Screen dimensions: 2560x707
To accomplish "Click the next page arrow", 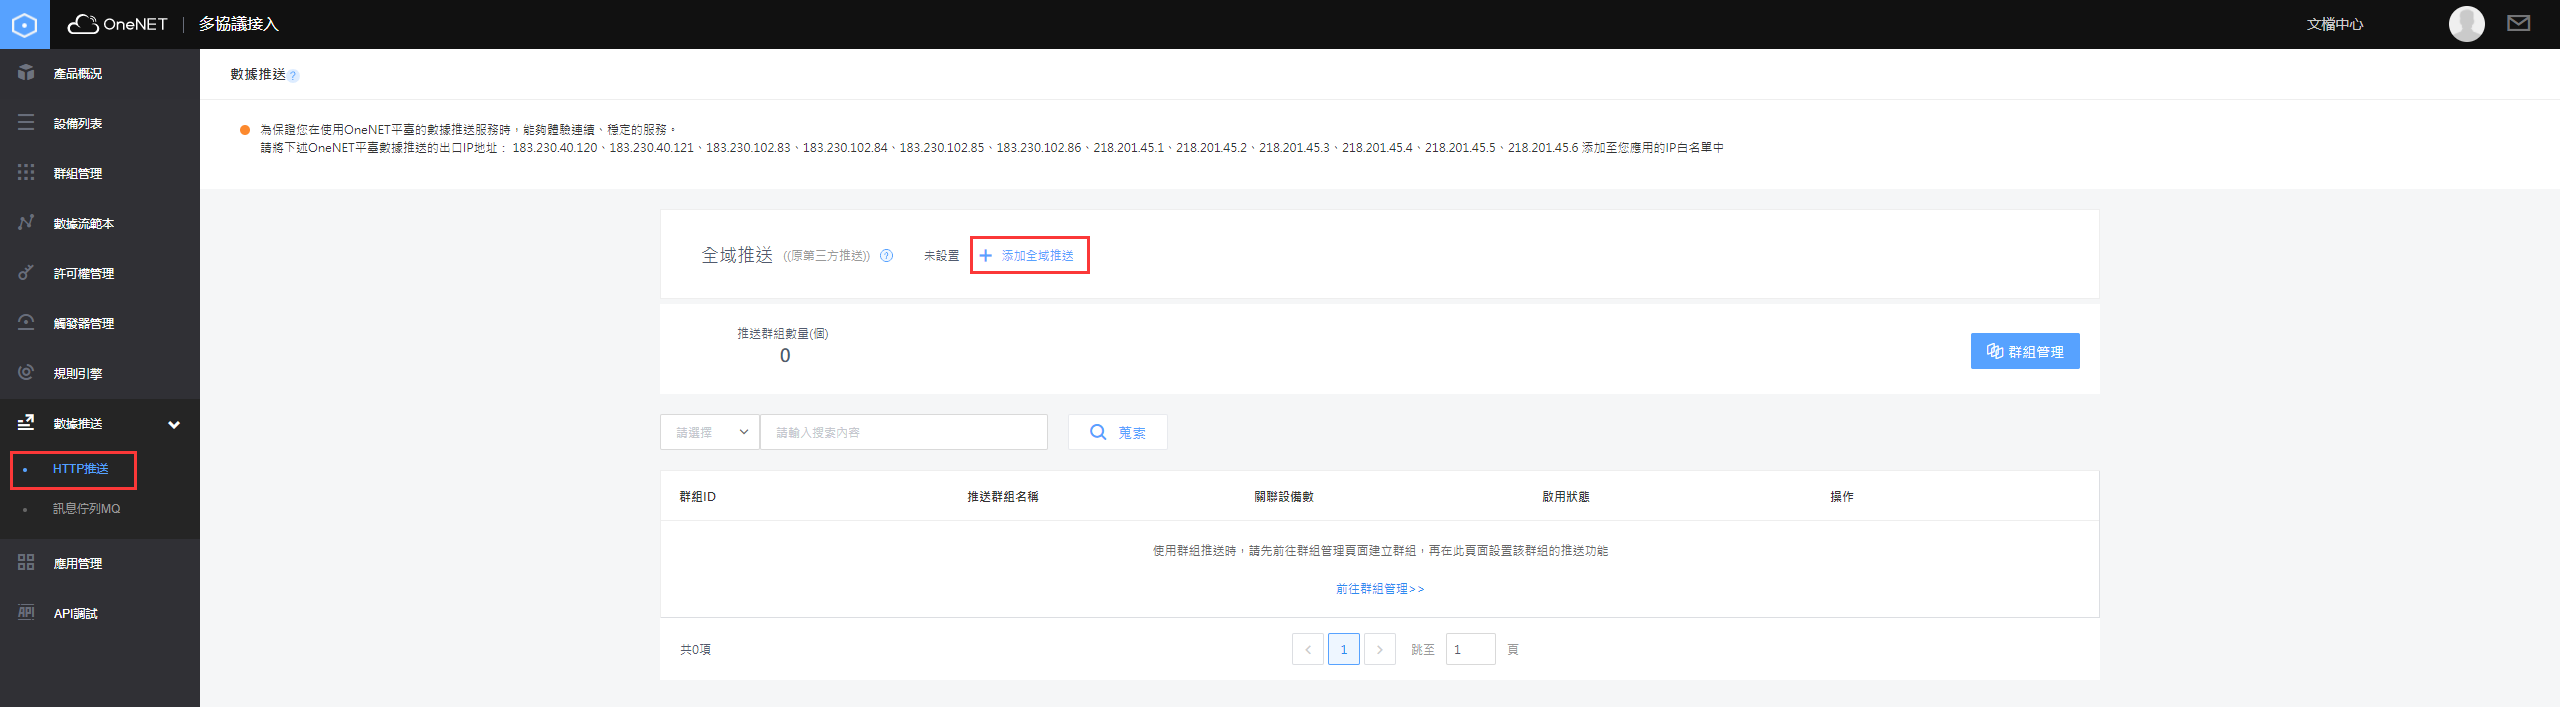I will coord(1380,649).
